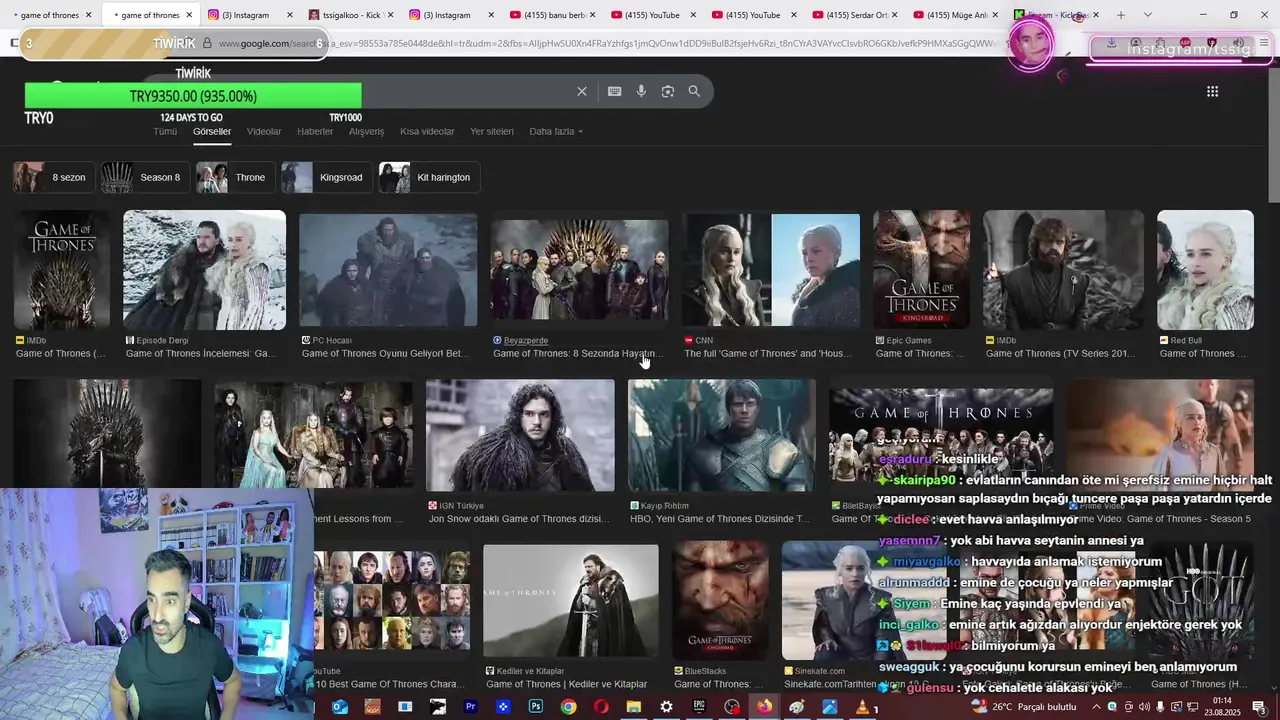Open Paint palette icon on taskbar
This screenshot has width=1280, height=720.
tap(797, 707)
